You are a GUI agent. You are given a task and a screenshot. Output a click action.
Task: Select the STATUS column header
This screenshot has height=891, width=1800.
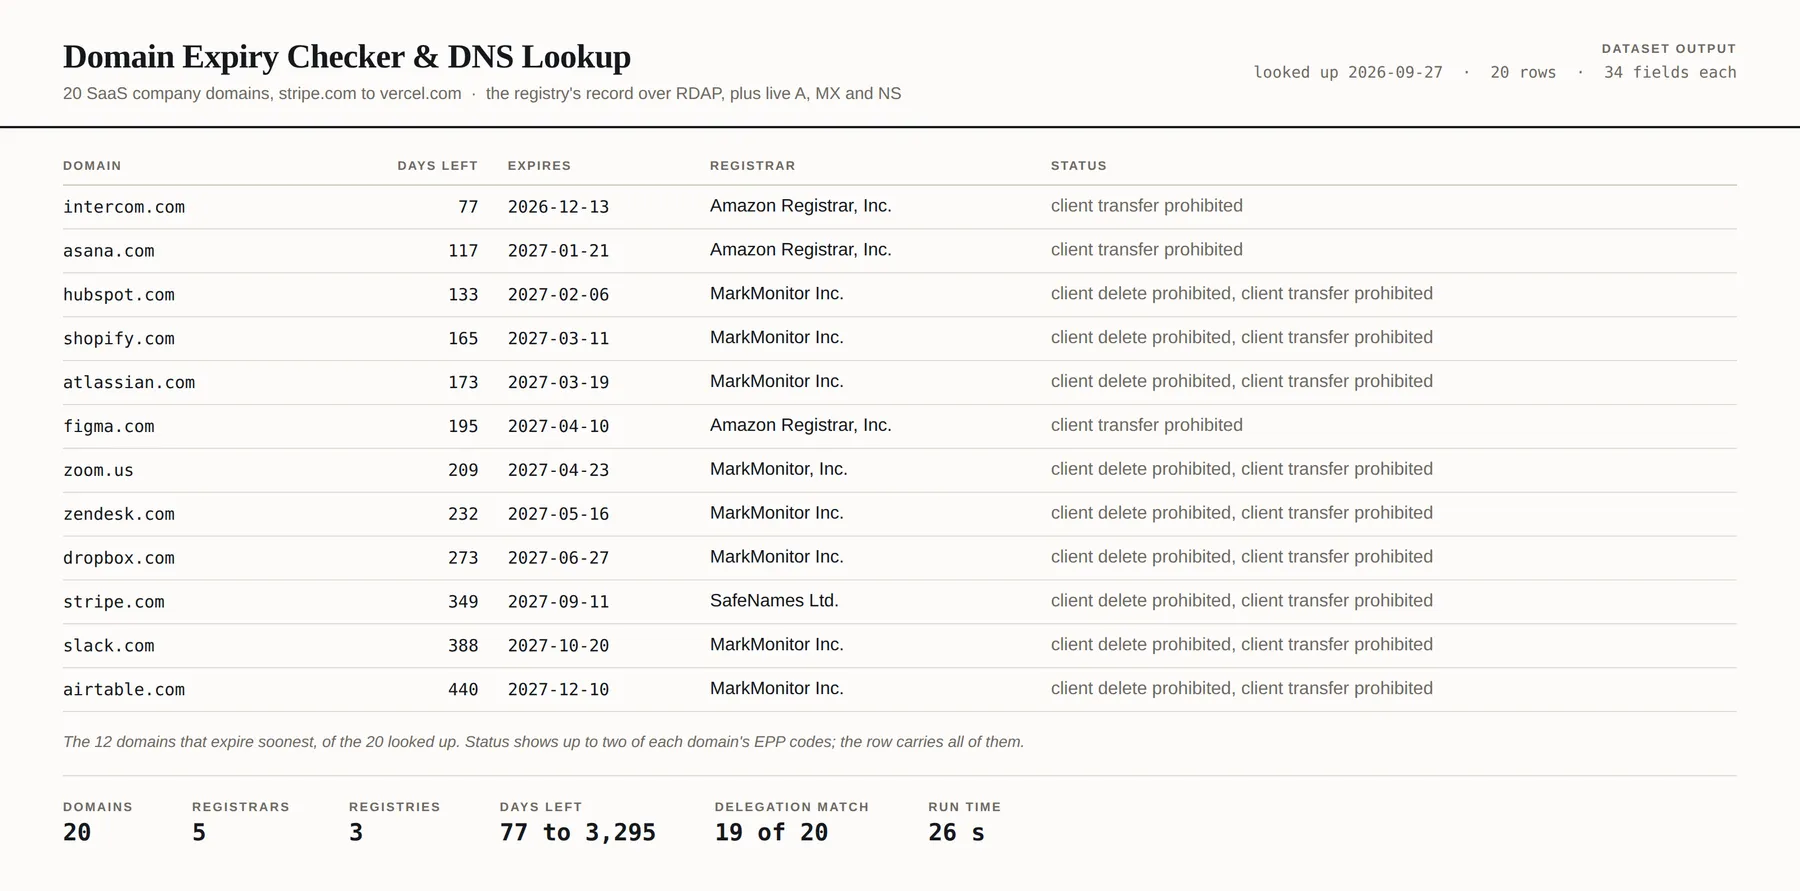[1079, 166]
